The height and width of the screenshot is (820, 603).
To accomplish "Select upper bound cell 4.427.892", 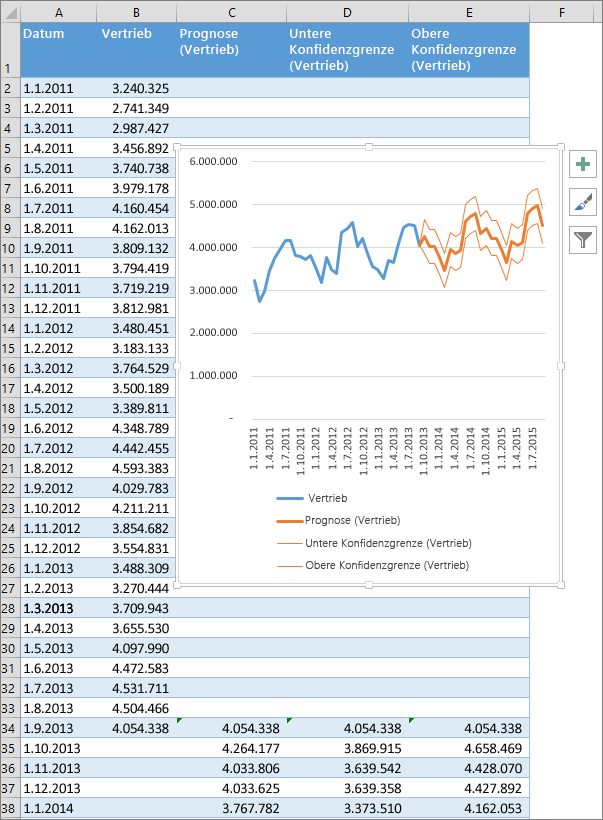I will point(469,788).
